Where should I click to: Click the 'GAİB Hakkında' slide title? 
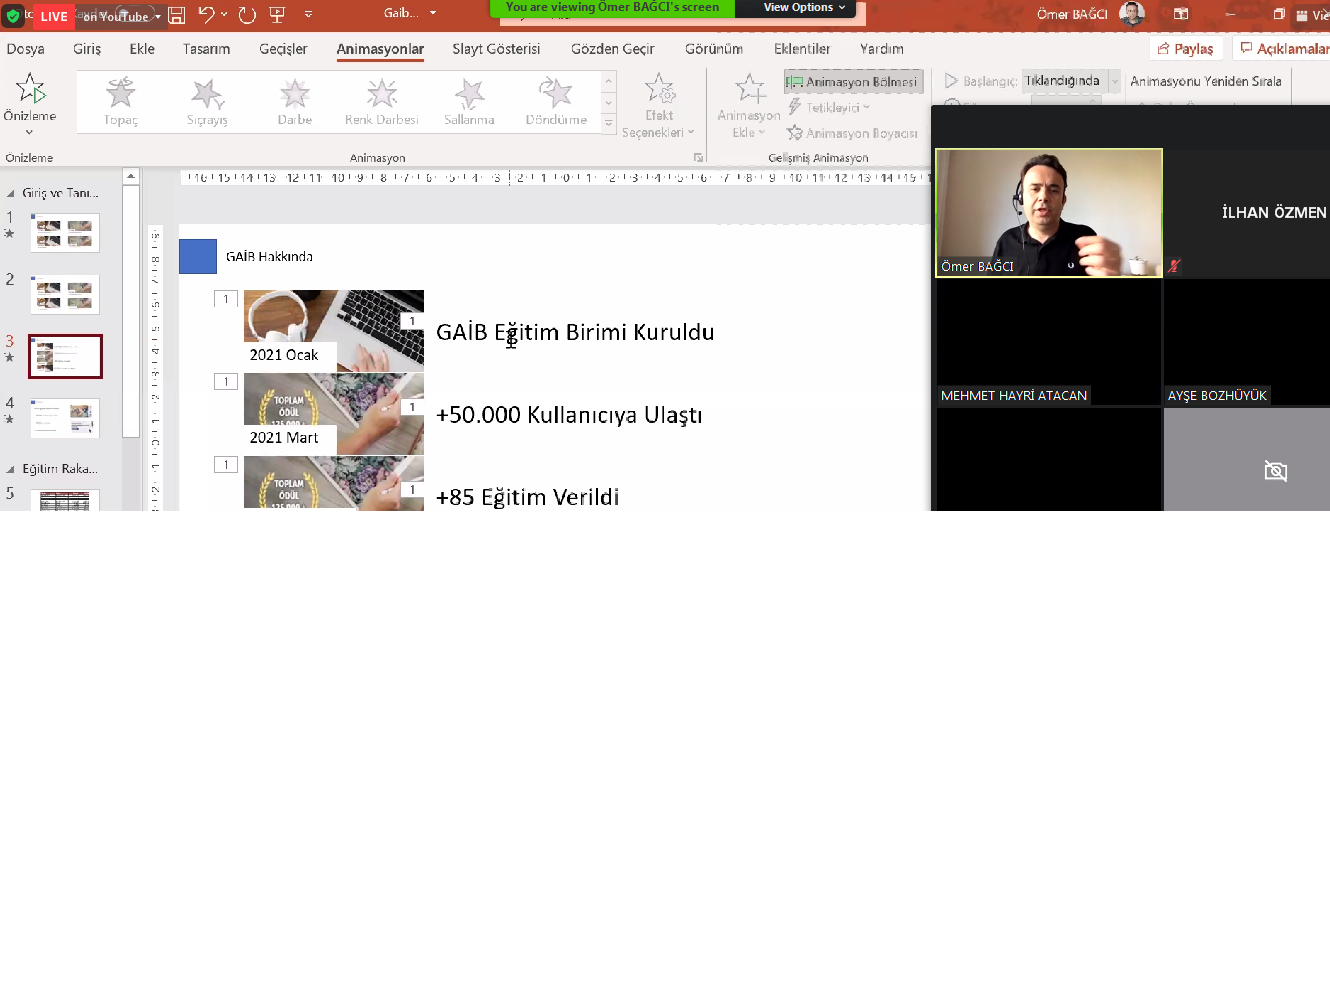point(269,257)
